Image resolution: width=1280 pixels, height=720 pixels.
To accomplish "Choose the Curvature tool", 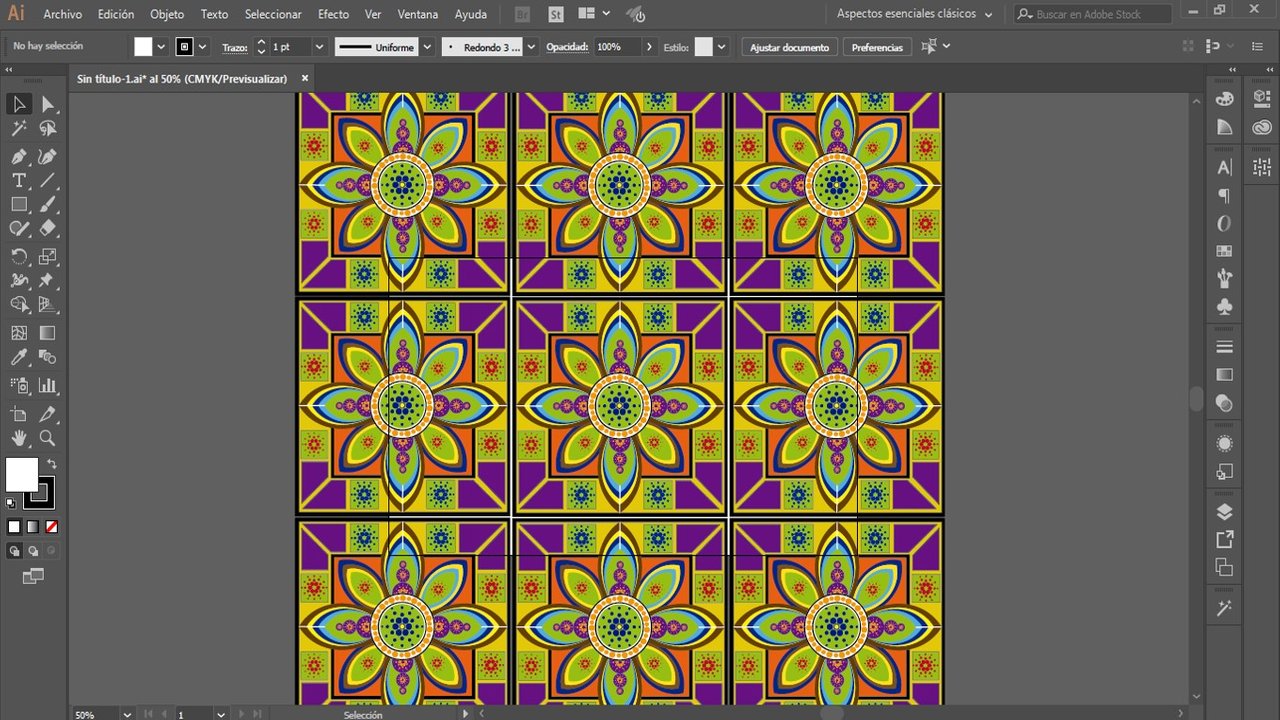I will pyautogui.click(x=47, y=156).
